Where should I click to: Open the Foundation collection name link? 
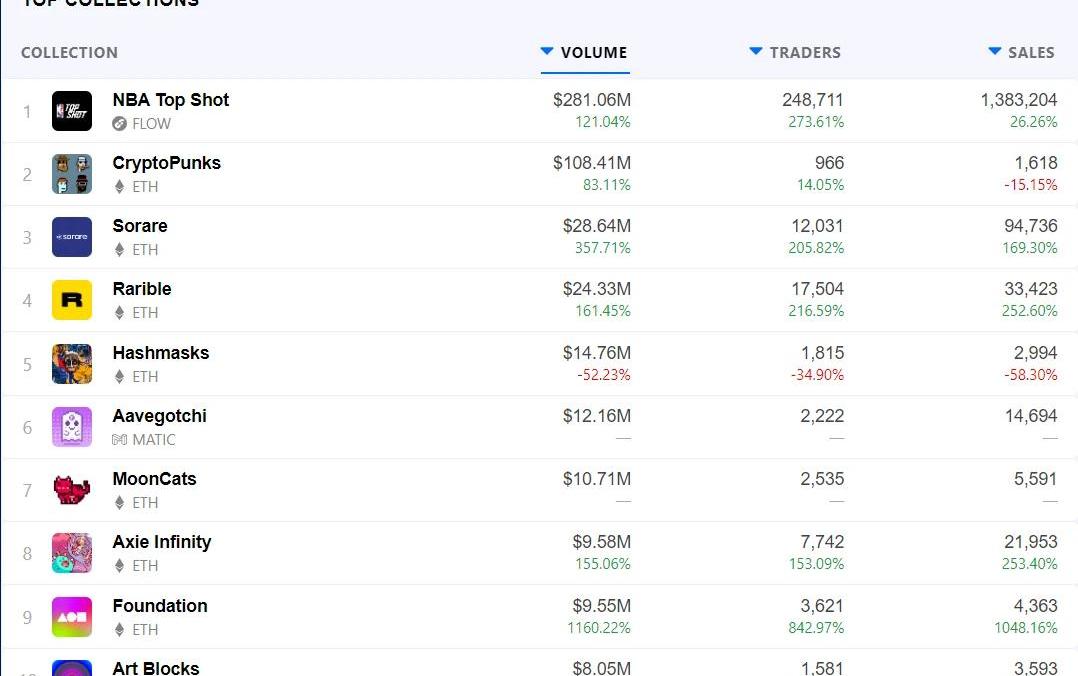click(160, 606)
